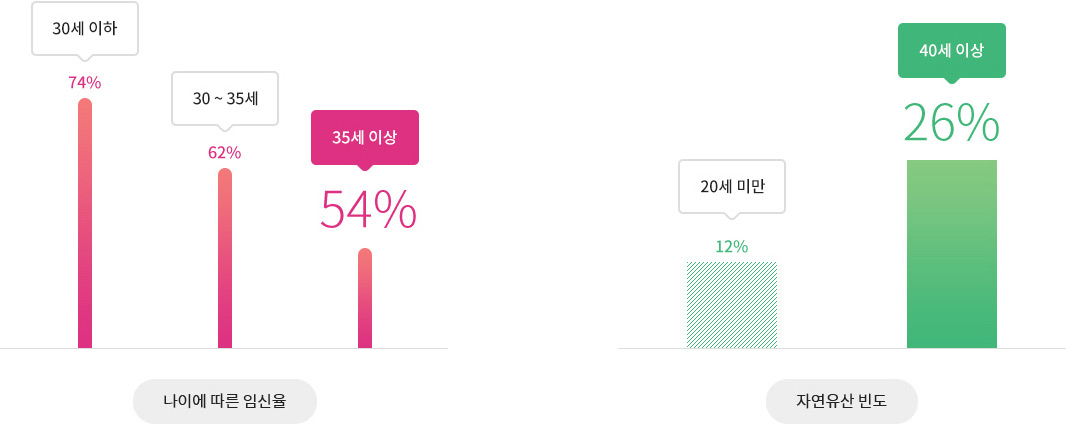Screen dimensions: 1066x424
Task: Click the large 26% value text
Action: (x=952, y=122)
